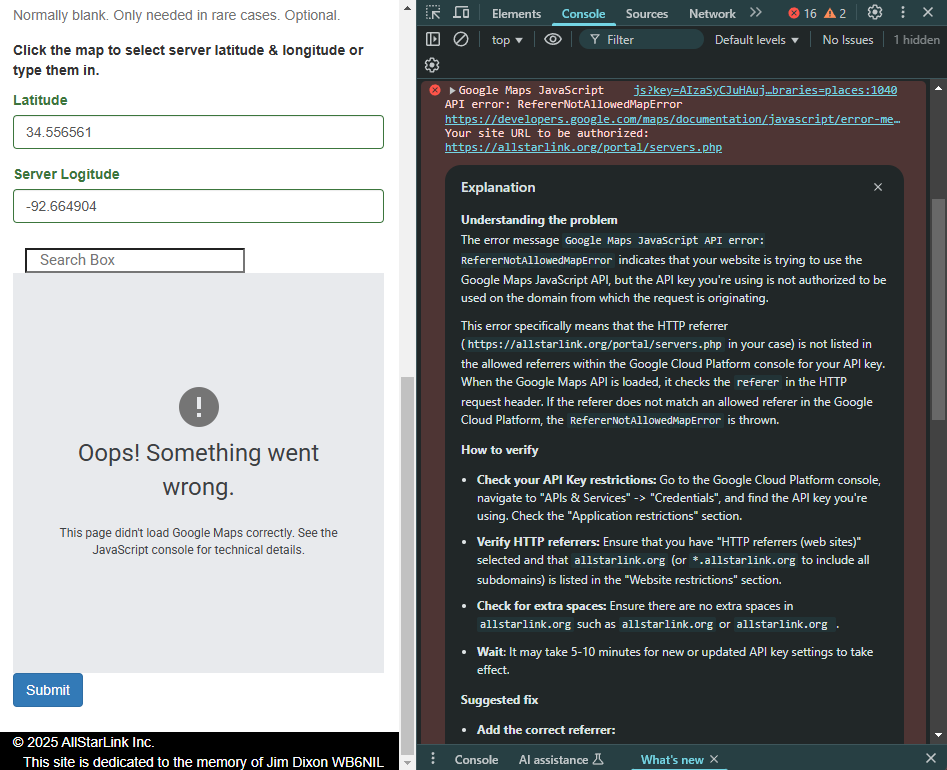Image resolution: width=947 pixels, height=770 pixels.
Task: Open the Default levels dropdown
Action: (x=757, y=40)
